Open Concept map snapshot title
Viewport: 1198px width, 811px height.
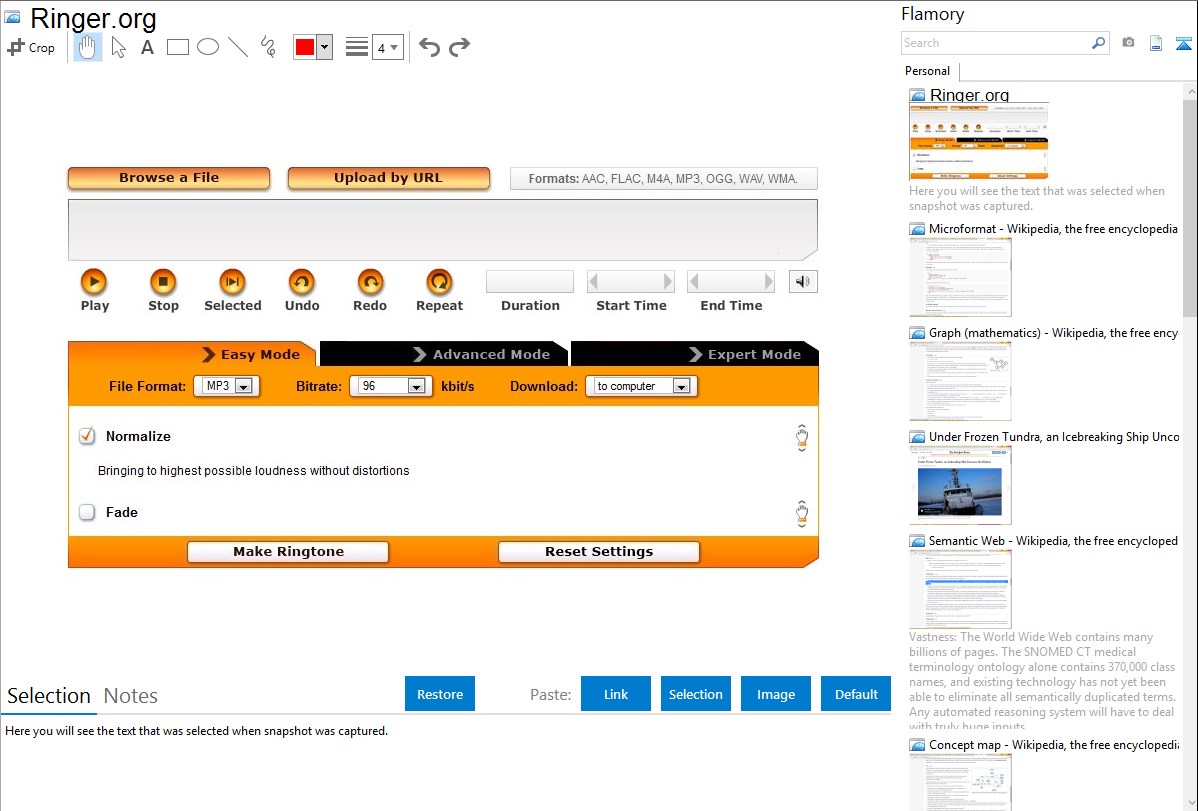click(1053, 744)
